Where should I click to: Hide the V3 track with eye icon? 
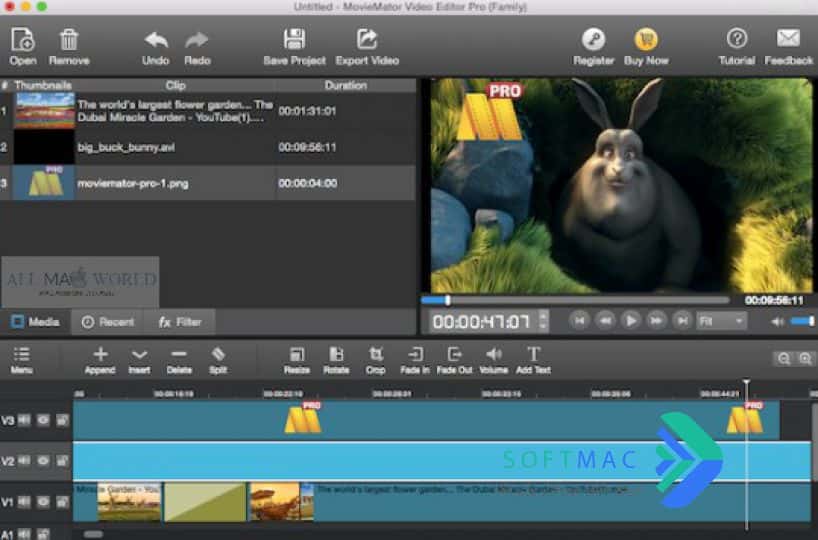[43, 420]
